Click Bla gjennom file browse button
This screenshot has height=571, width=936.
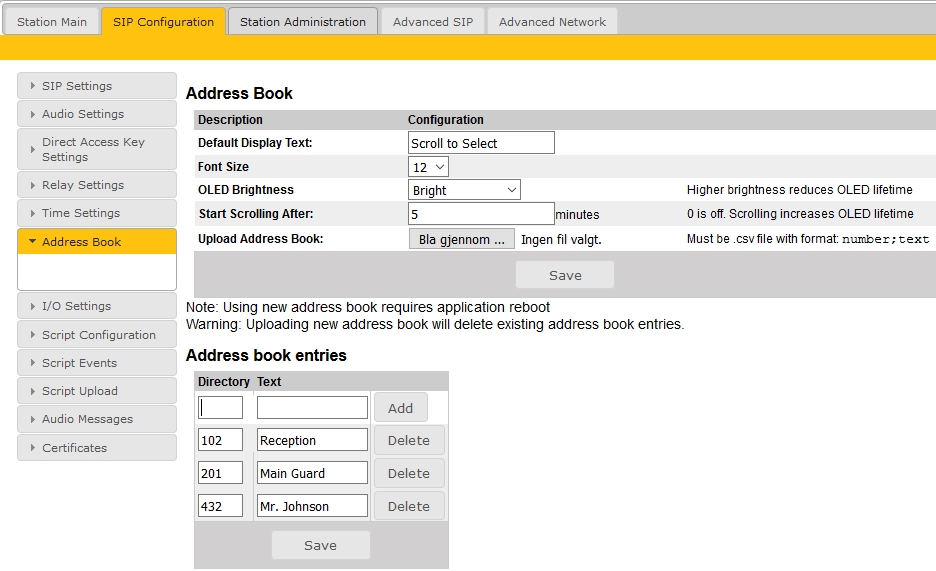(x=461, y=239)
